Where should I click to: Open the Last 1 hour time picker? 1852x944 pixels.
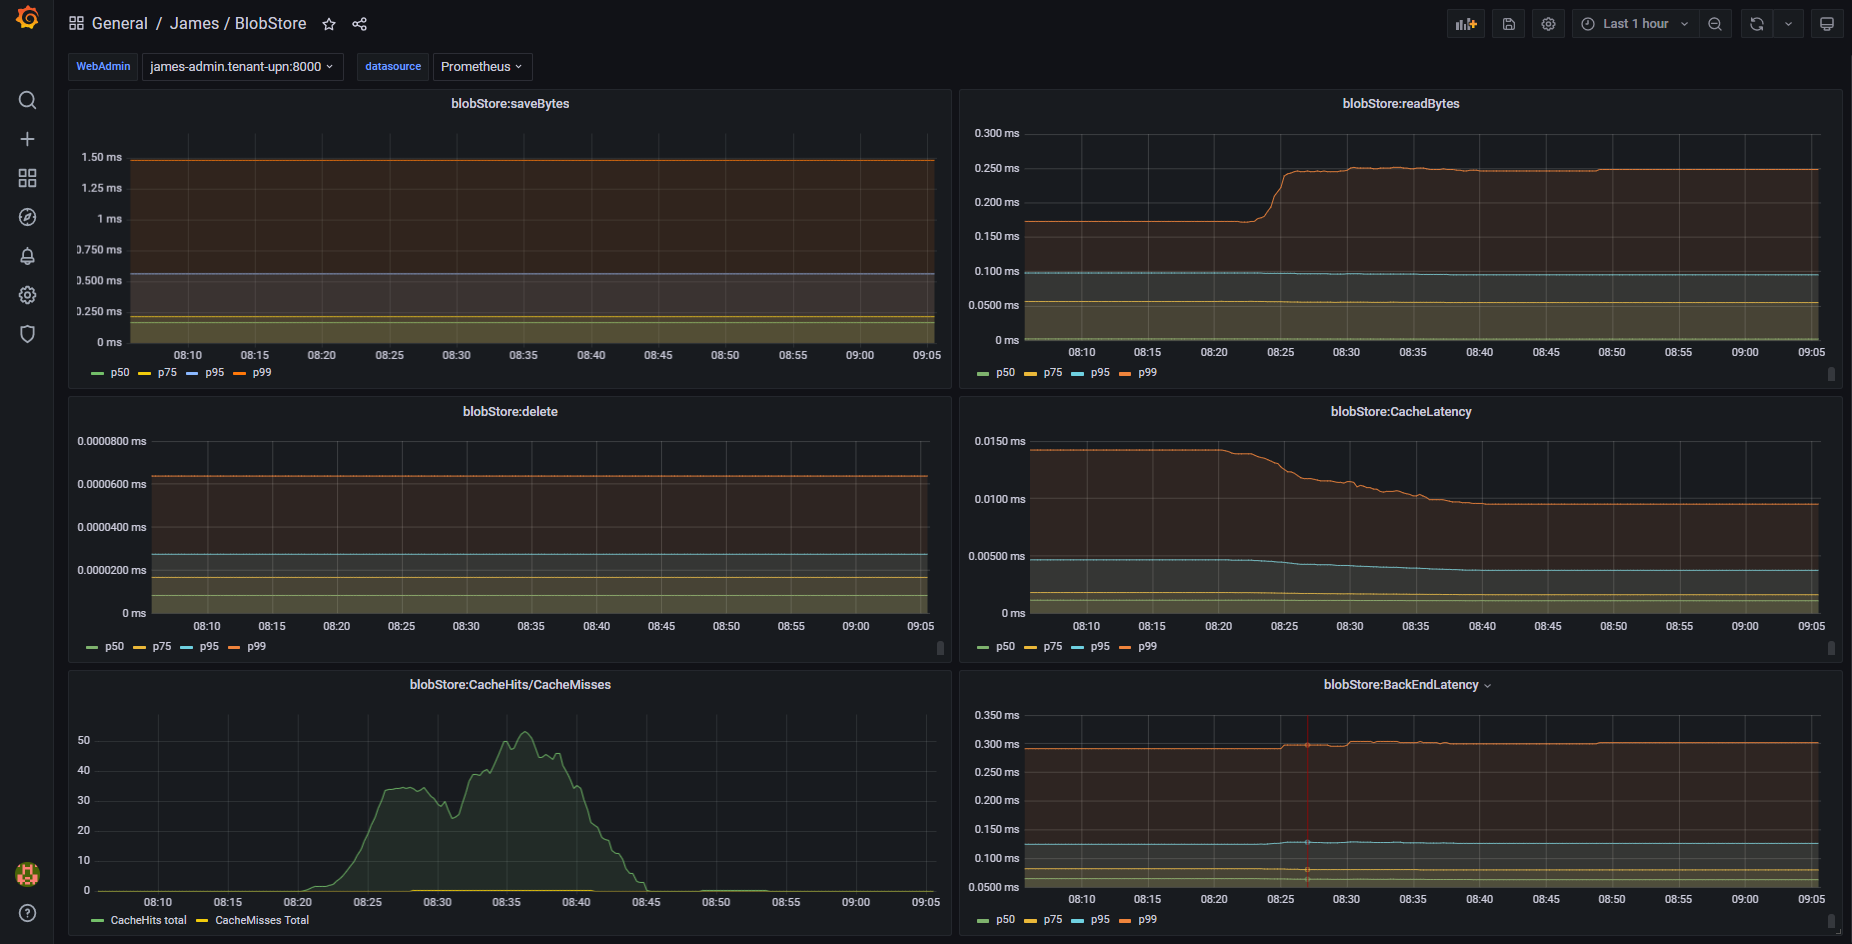(x=1635, y=24)
